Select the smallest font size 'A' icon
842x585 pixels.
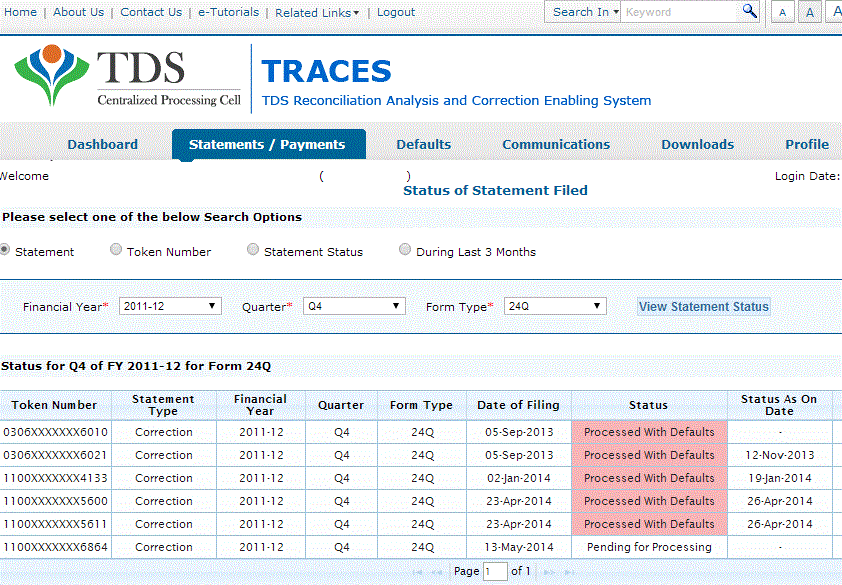tap(782, 11)
